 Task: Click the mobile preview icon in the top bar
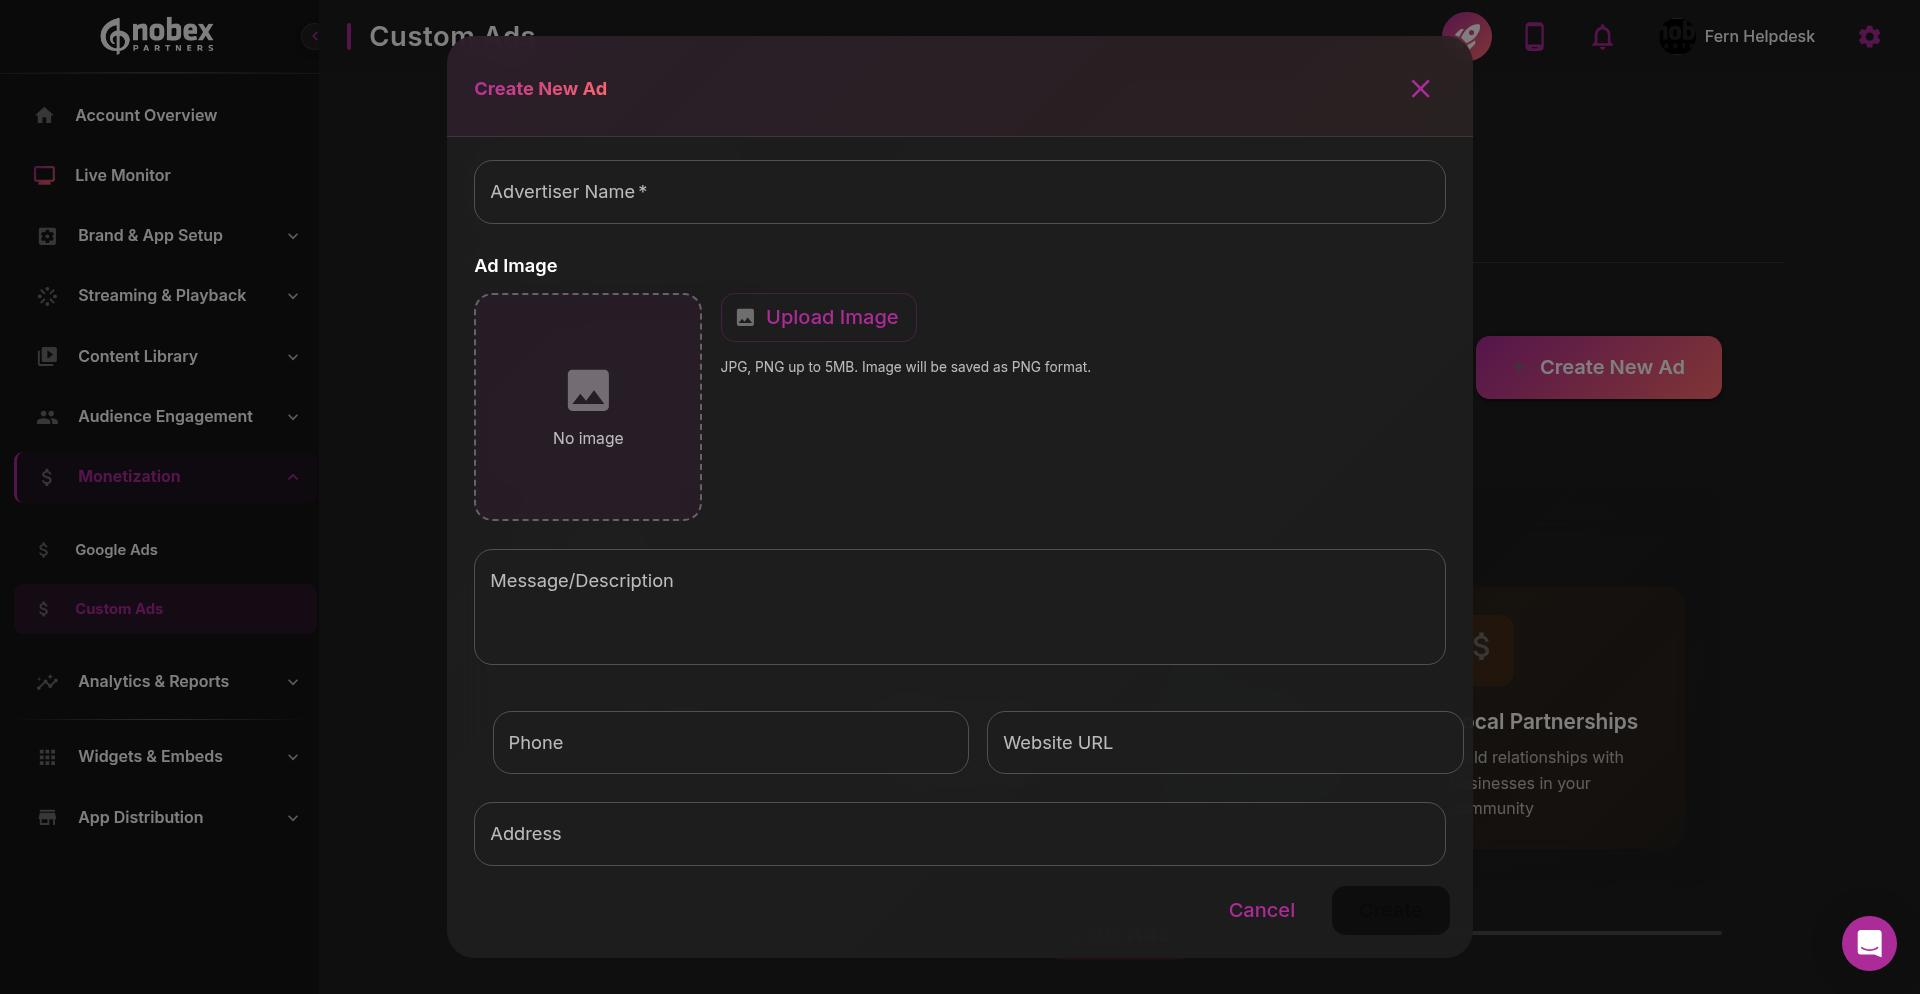pyautogui.click(x=1535, y=37)
